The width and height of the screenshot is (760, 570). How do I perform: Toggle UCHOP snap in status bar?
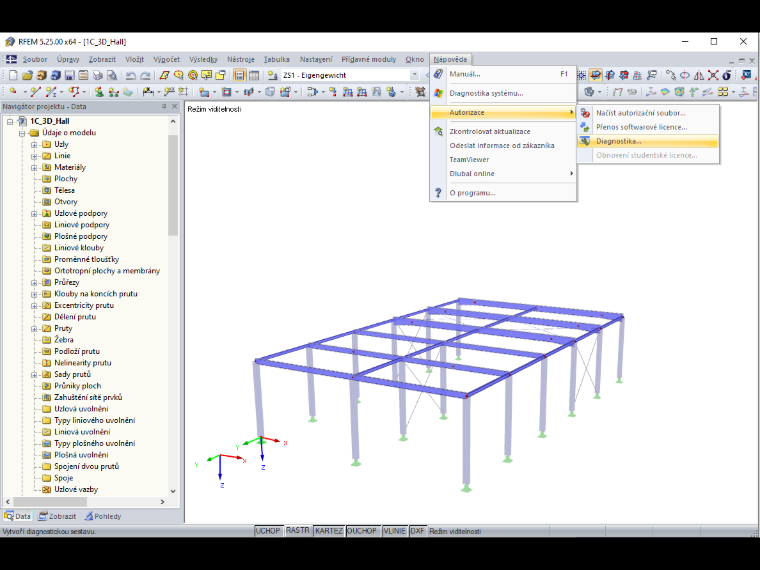click(x=268, y=531)
